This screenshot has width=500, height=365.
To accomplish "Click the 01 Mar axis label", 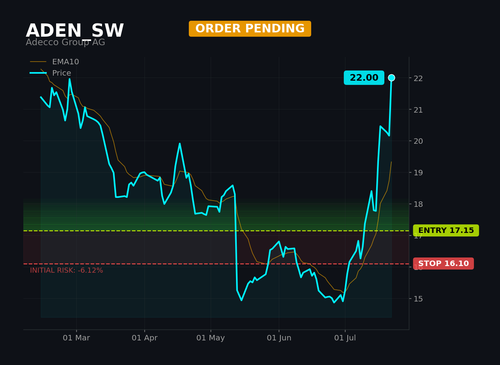I will 76,338.
